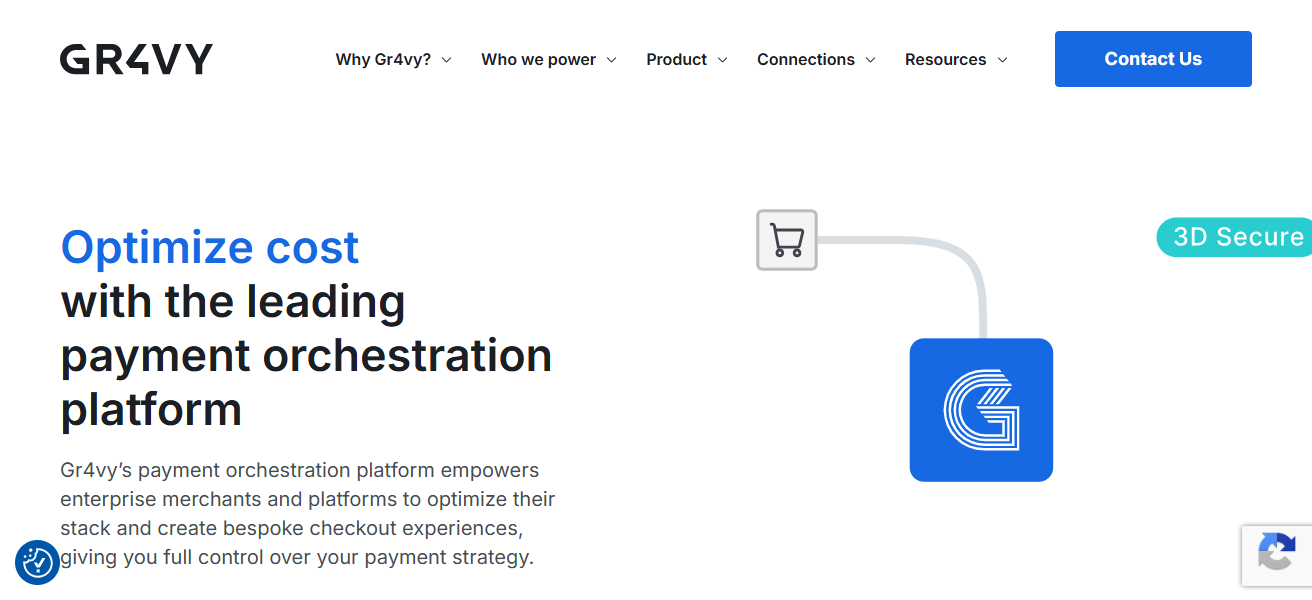Click the reCAPTCHA badge
The image size is (1312, 600).
pyautogui.click(x=1277, y=555)
